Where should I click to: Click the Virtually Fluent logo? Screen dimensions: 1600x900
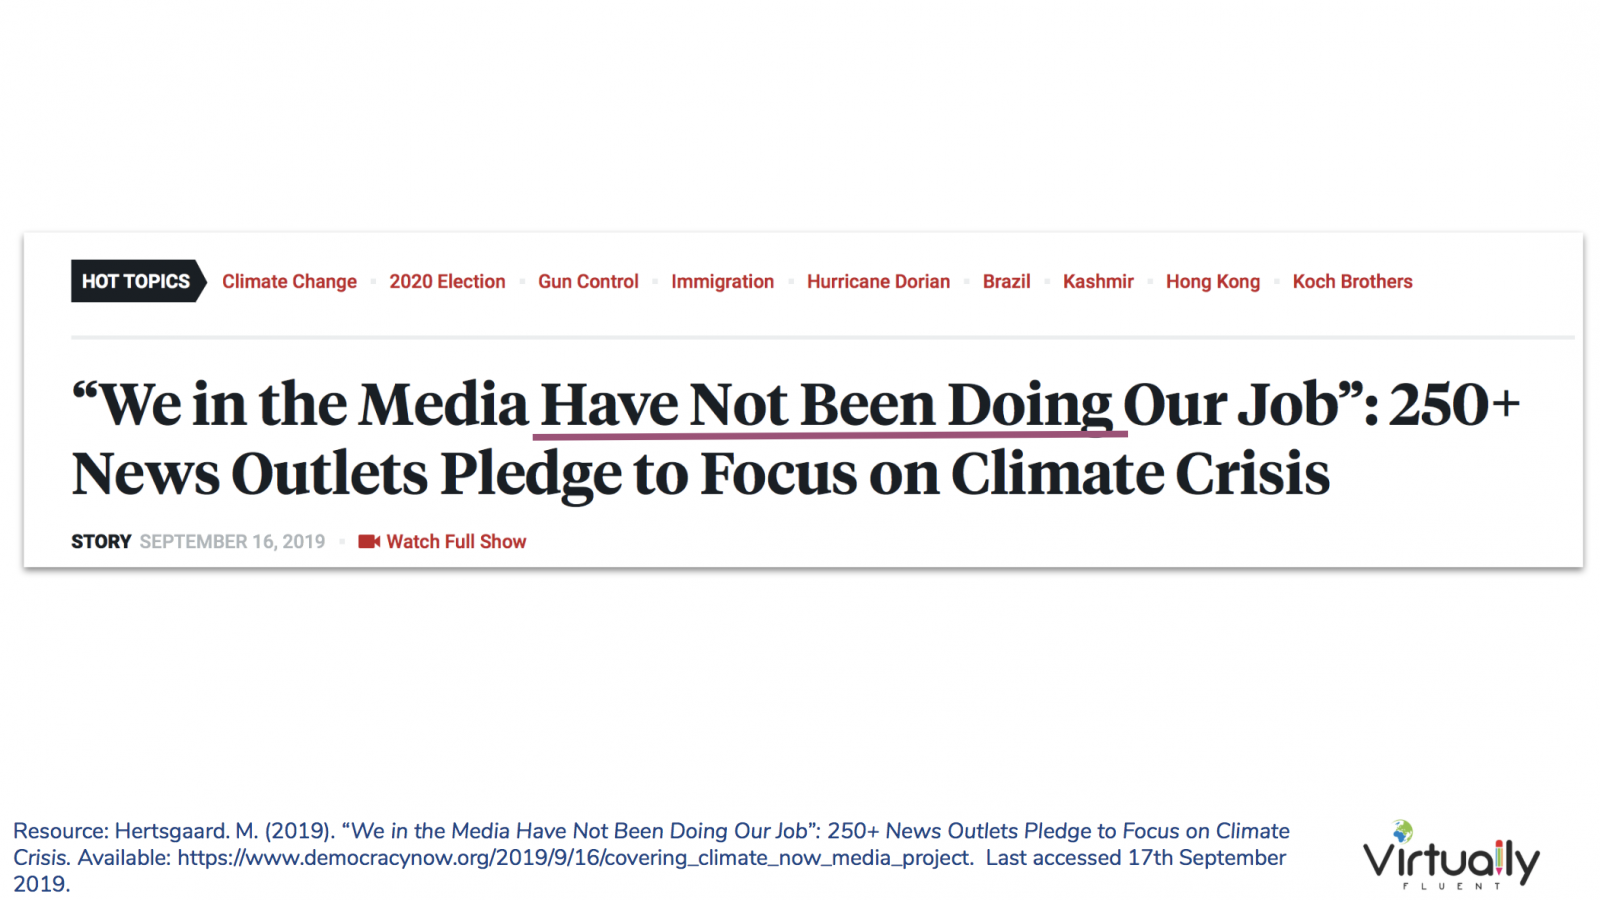[x=1451, y=856]
